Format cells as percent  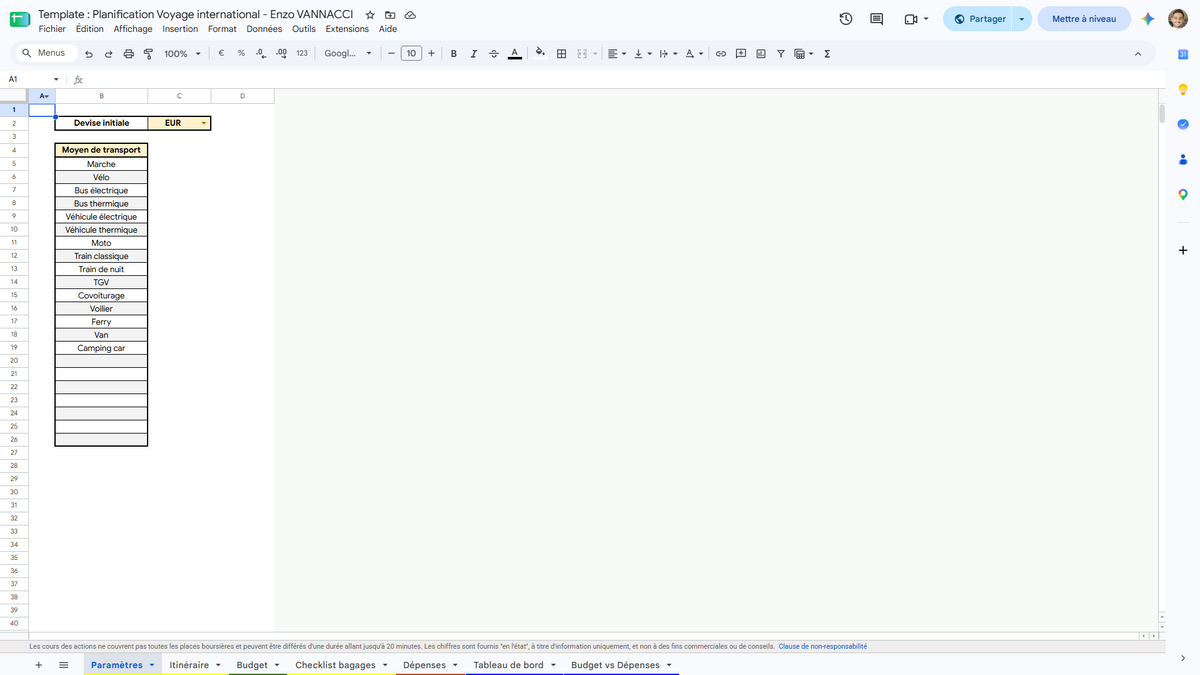[x=241, y=54]
